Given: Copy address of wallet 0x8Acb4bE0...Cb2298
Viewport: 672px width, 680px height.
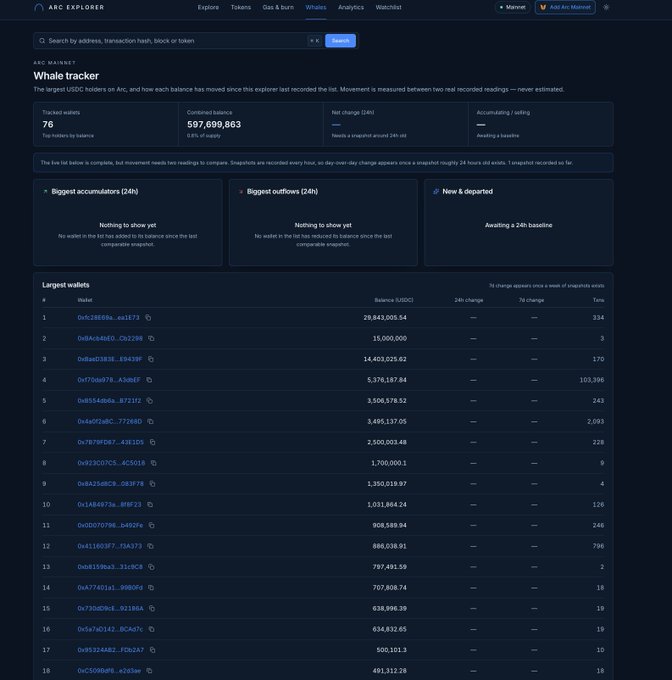Looking at the screenshot, I should 151,338.
